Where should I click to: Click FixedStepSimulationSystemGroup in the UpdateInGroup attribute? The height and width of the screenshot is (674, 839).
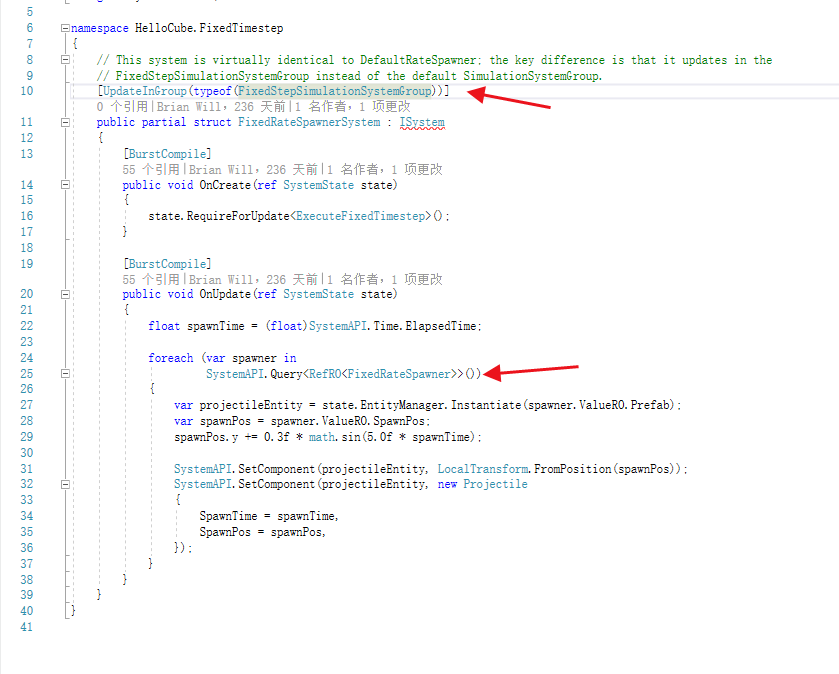tap(335, 91)
